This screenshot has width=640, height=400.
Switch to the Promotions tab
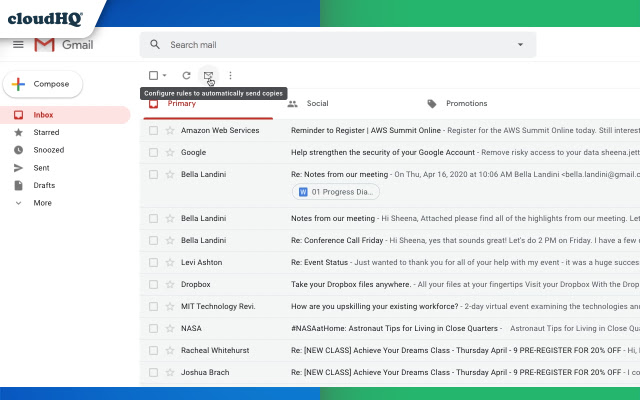[466, 103]
